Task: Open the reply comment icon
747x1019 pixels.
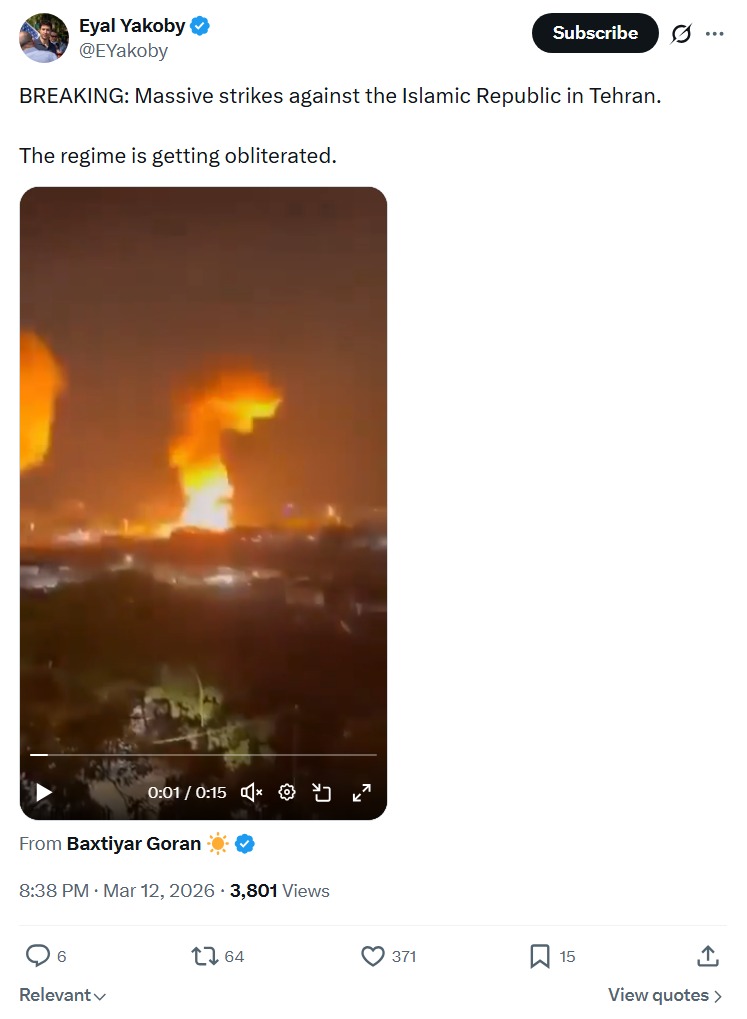Action: click(38, 955)
